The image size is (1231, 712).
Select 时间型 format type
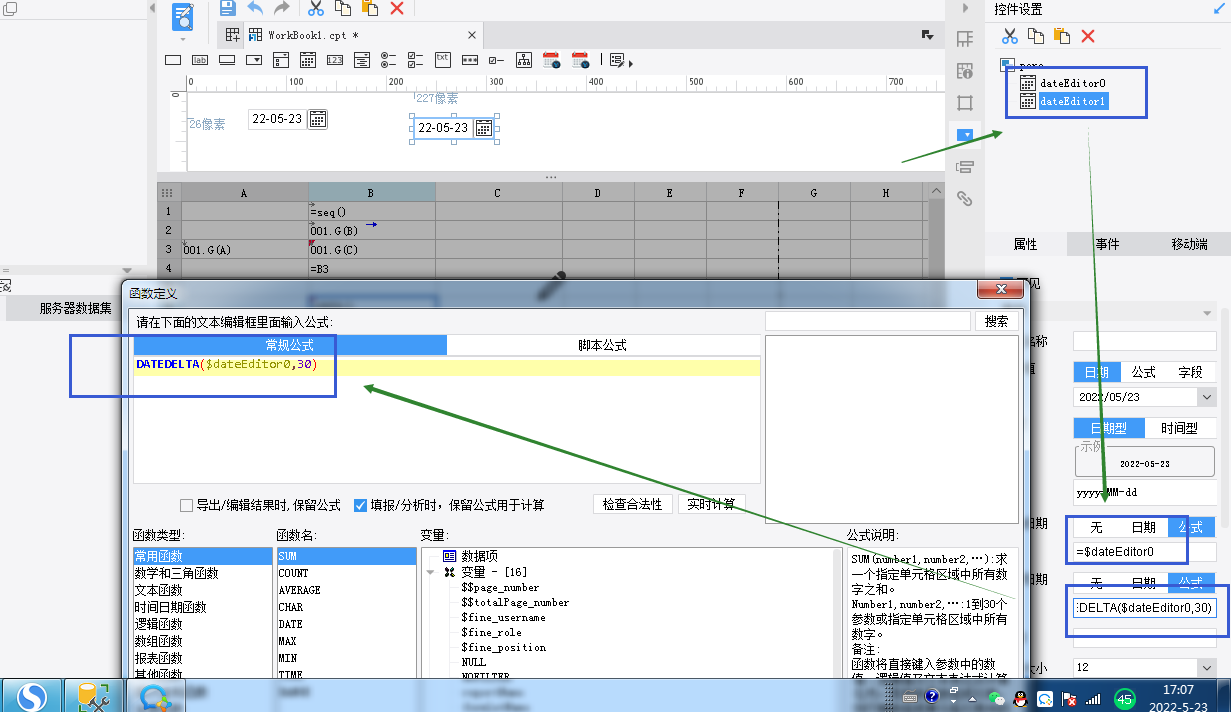[1180, 428]
